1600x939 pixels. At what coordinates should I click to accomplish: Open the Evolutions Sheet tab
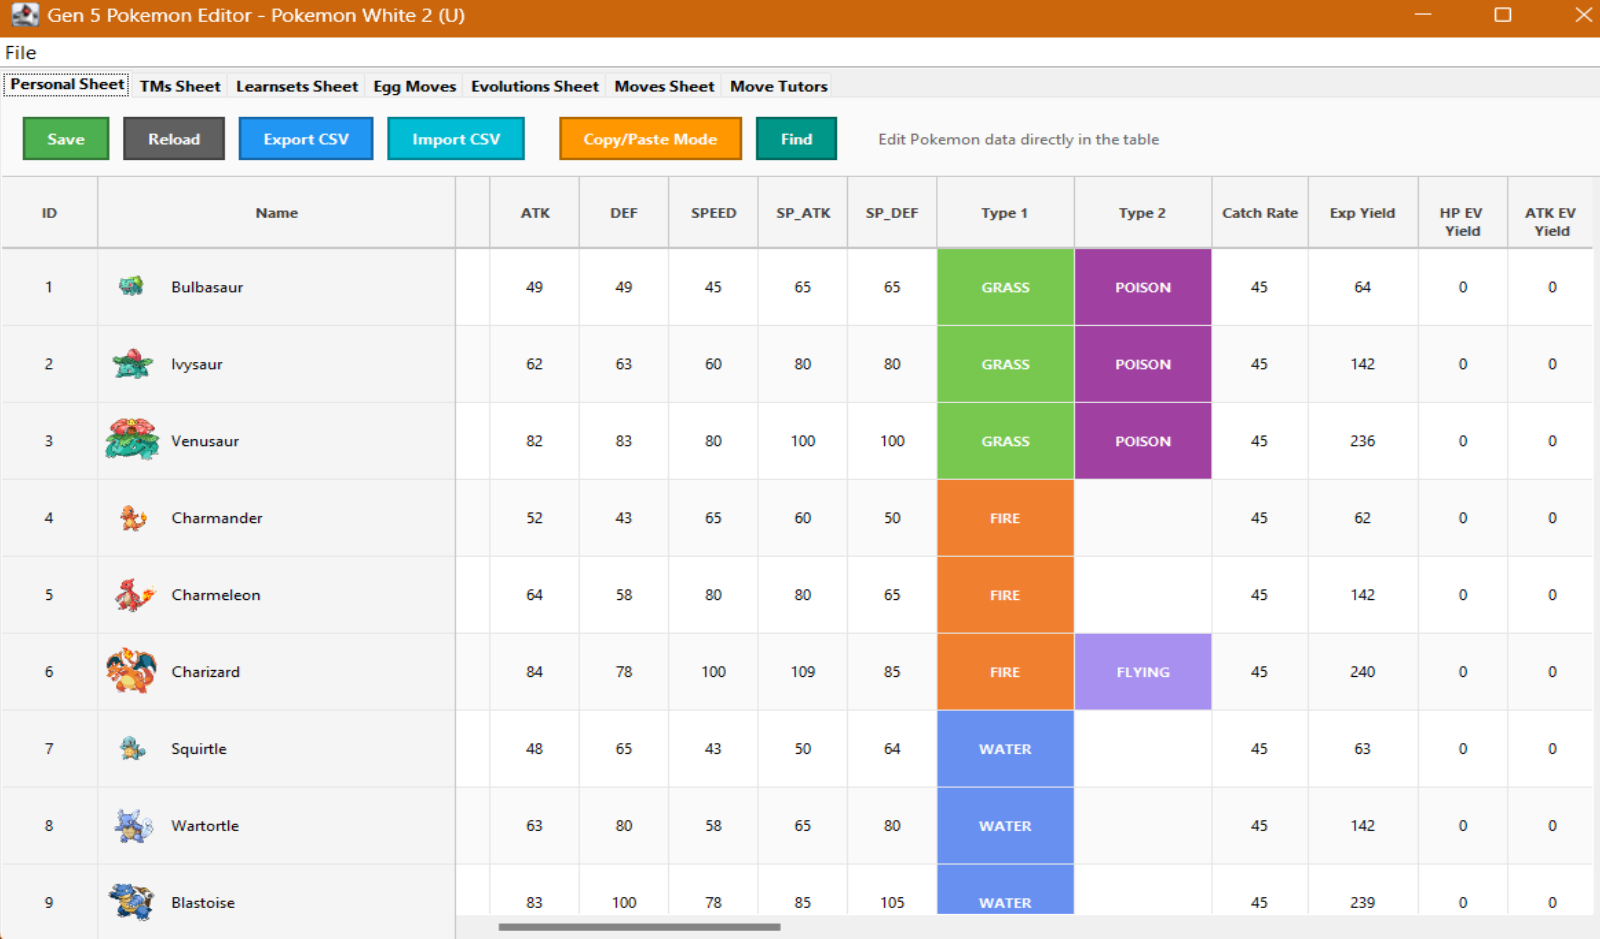coord(534,86)
